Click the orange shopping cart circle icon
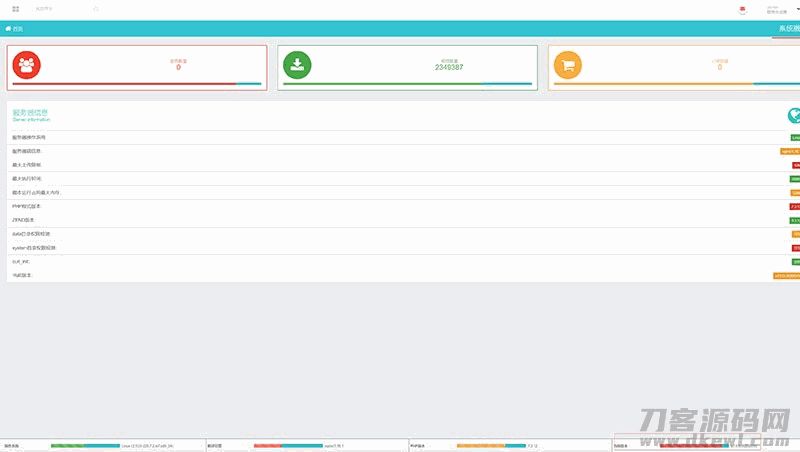 pyautogui.click(x=568, y=65)
